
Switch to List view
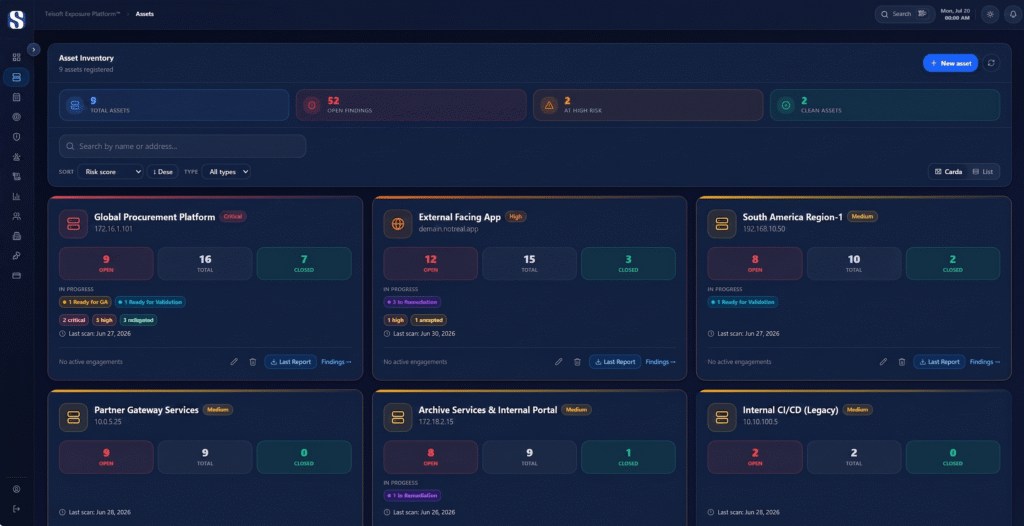(x=983, y=172)
